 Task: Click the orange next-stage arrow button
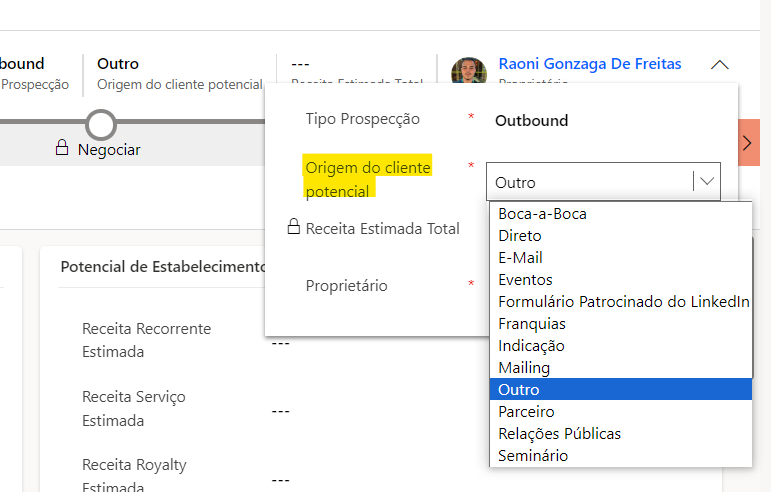click(x=748, y=143)
